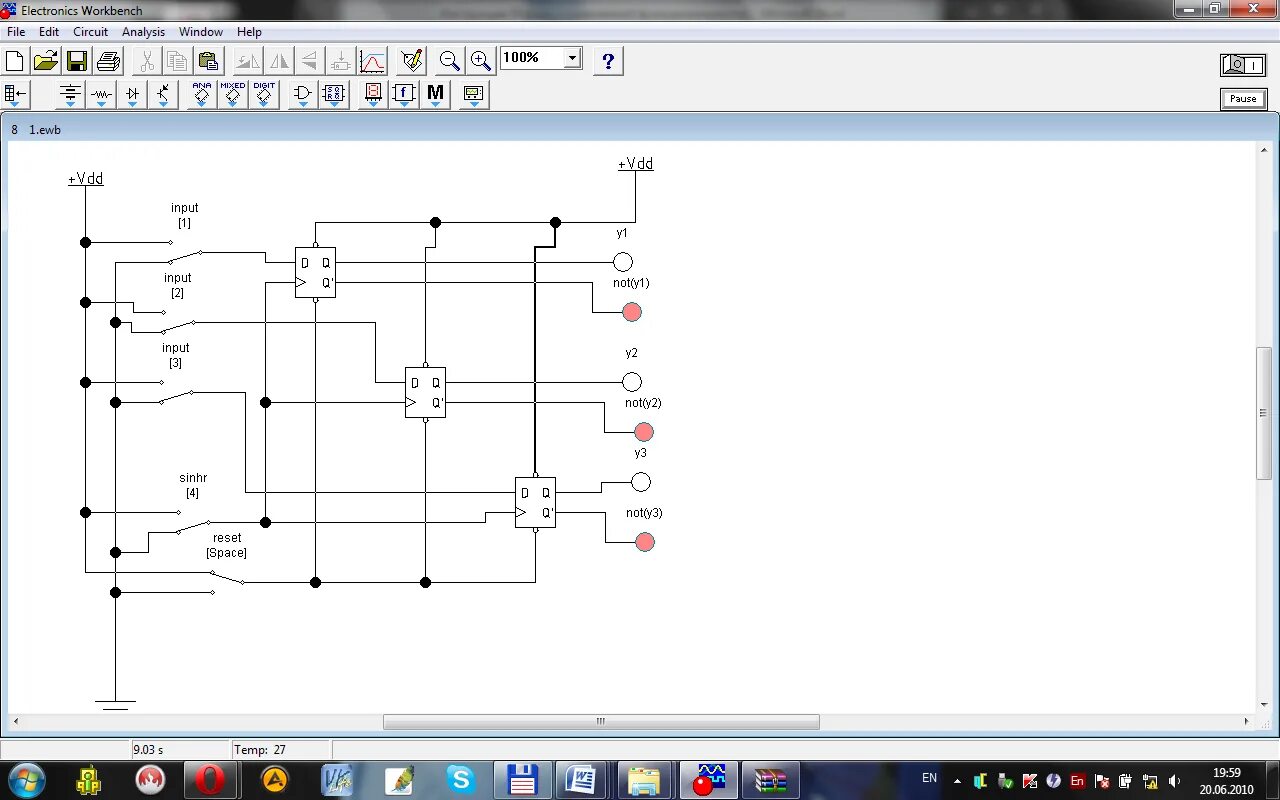Click the horizontal scrollbar thumb

point(601,721)
